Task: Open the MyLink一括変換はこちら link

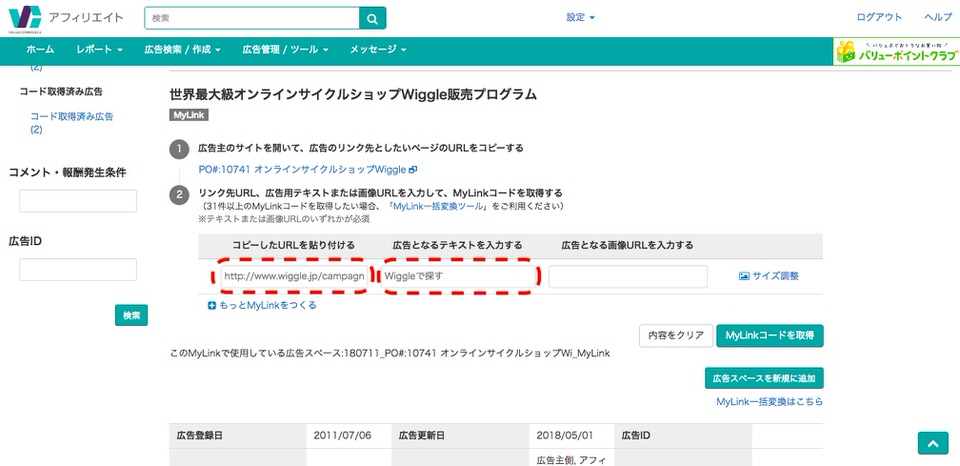Action: click(770, 402)
